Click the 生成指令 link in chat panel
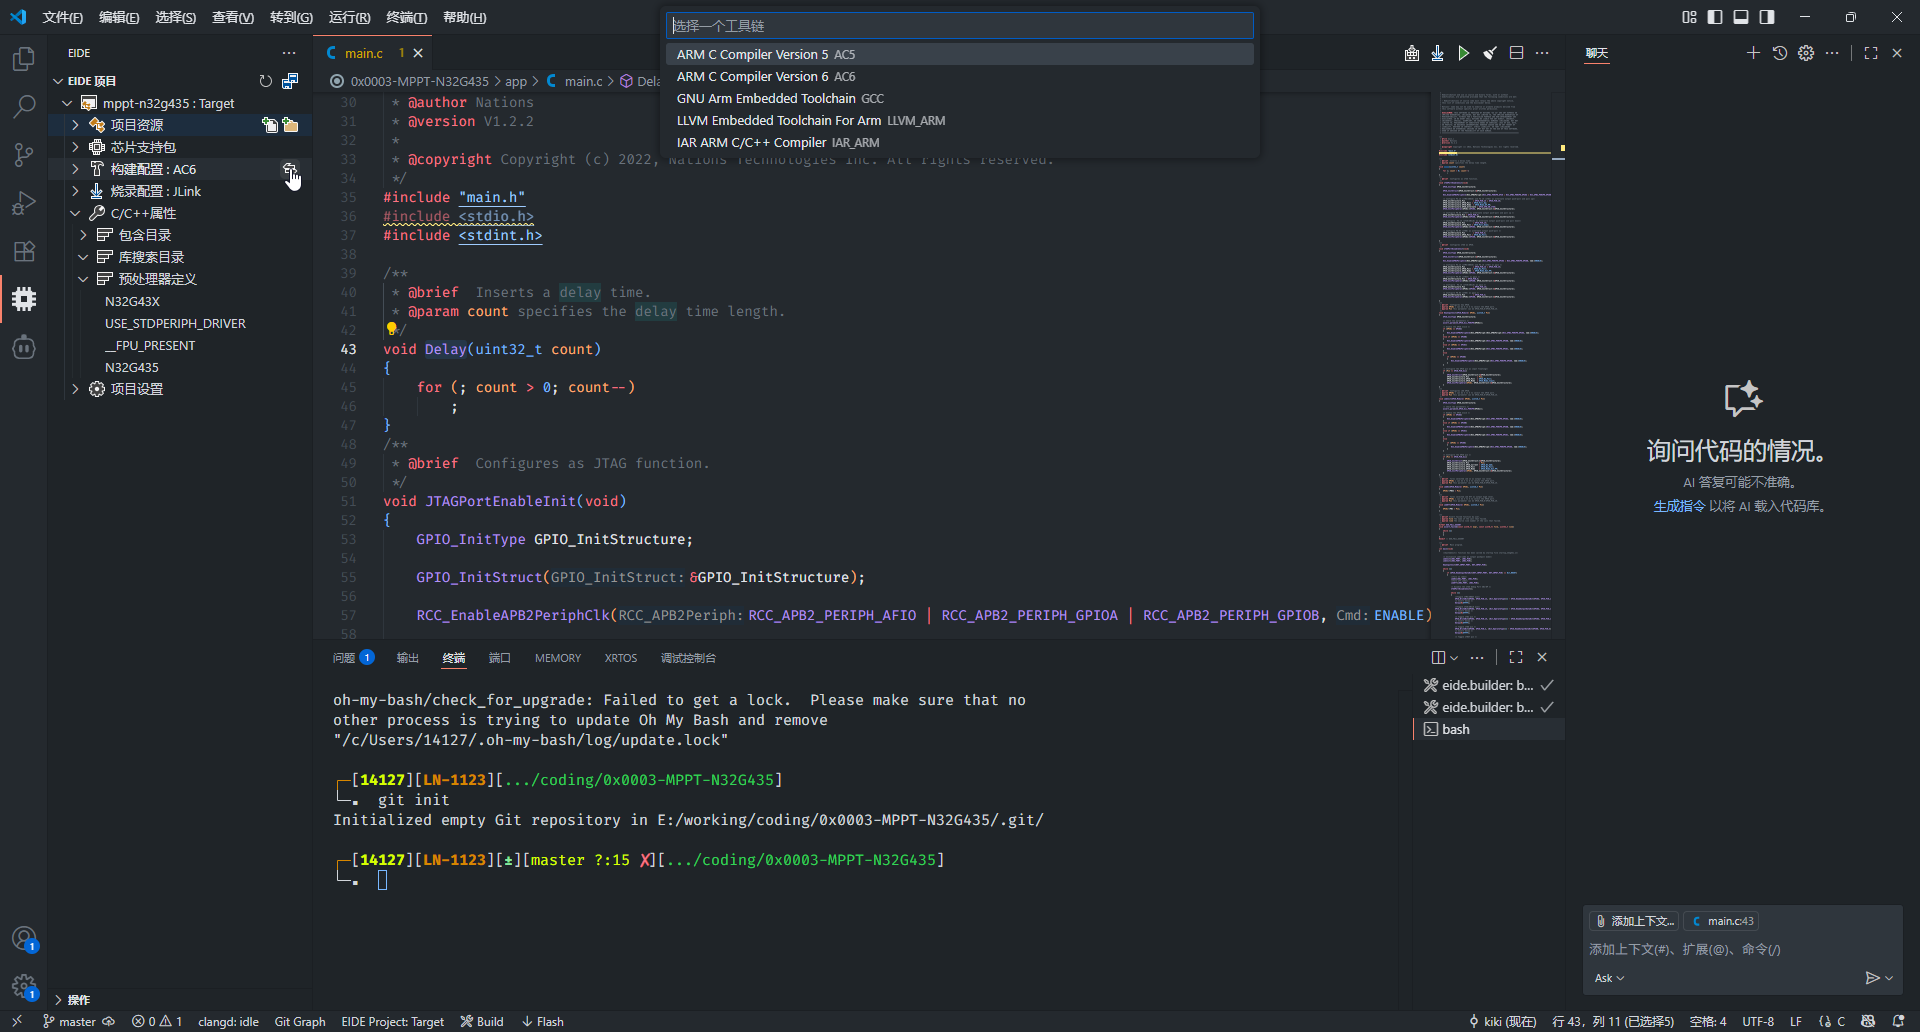Screen dimensions: 1920x1032 (1678, 506)
